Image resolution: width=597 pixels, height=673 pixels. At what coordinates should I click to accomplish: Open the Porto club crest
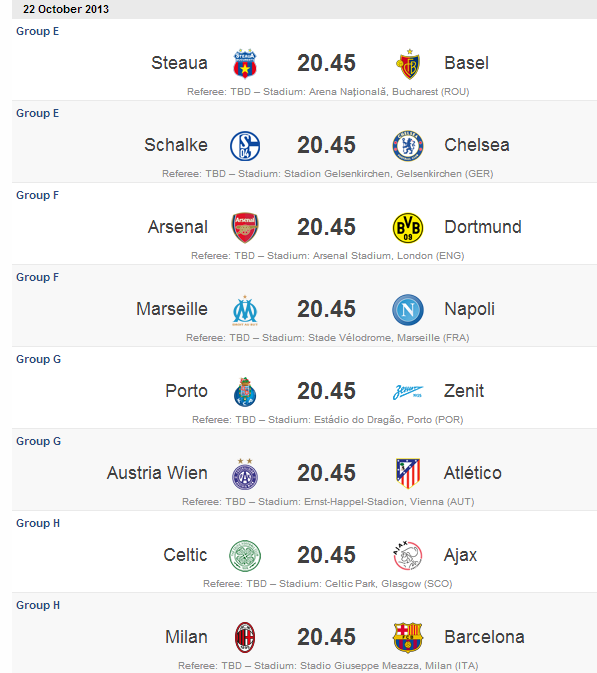(x=245, y=392)
